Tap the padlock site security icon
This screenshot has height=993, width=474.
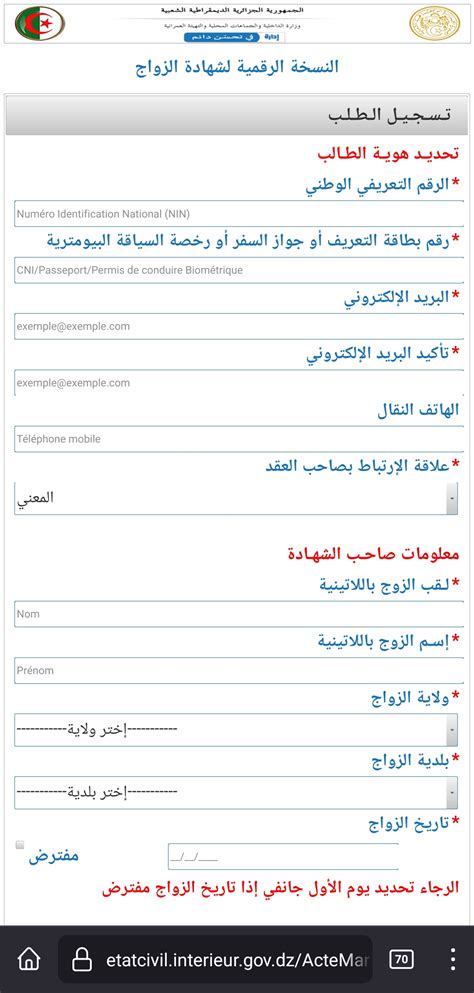click(82, 960)
